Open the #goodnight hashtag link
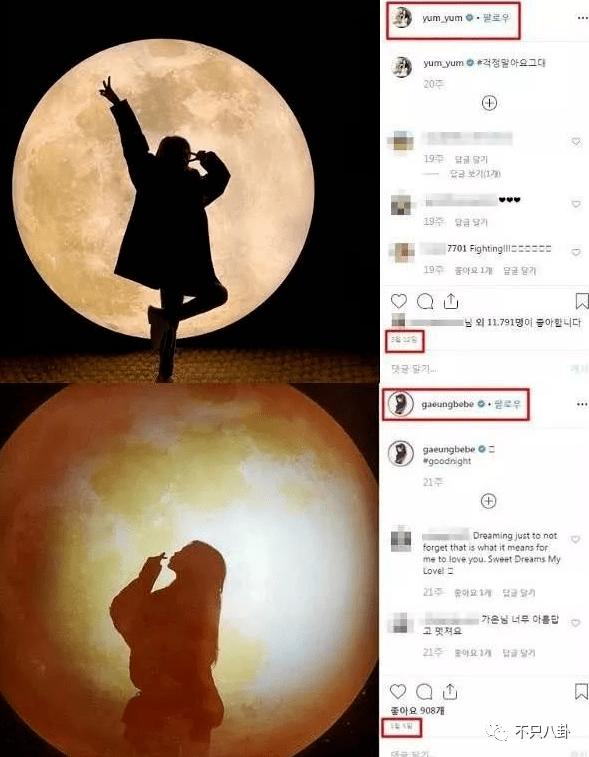Image resolution: width=589 pixels, height=757 pixels. [447, 461]
